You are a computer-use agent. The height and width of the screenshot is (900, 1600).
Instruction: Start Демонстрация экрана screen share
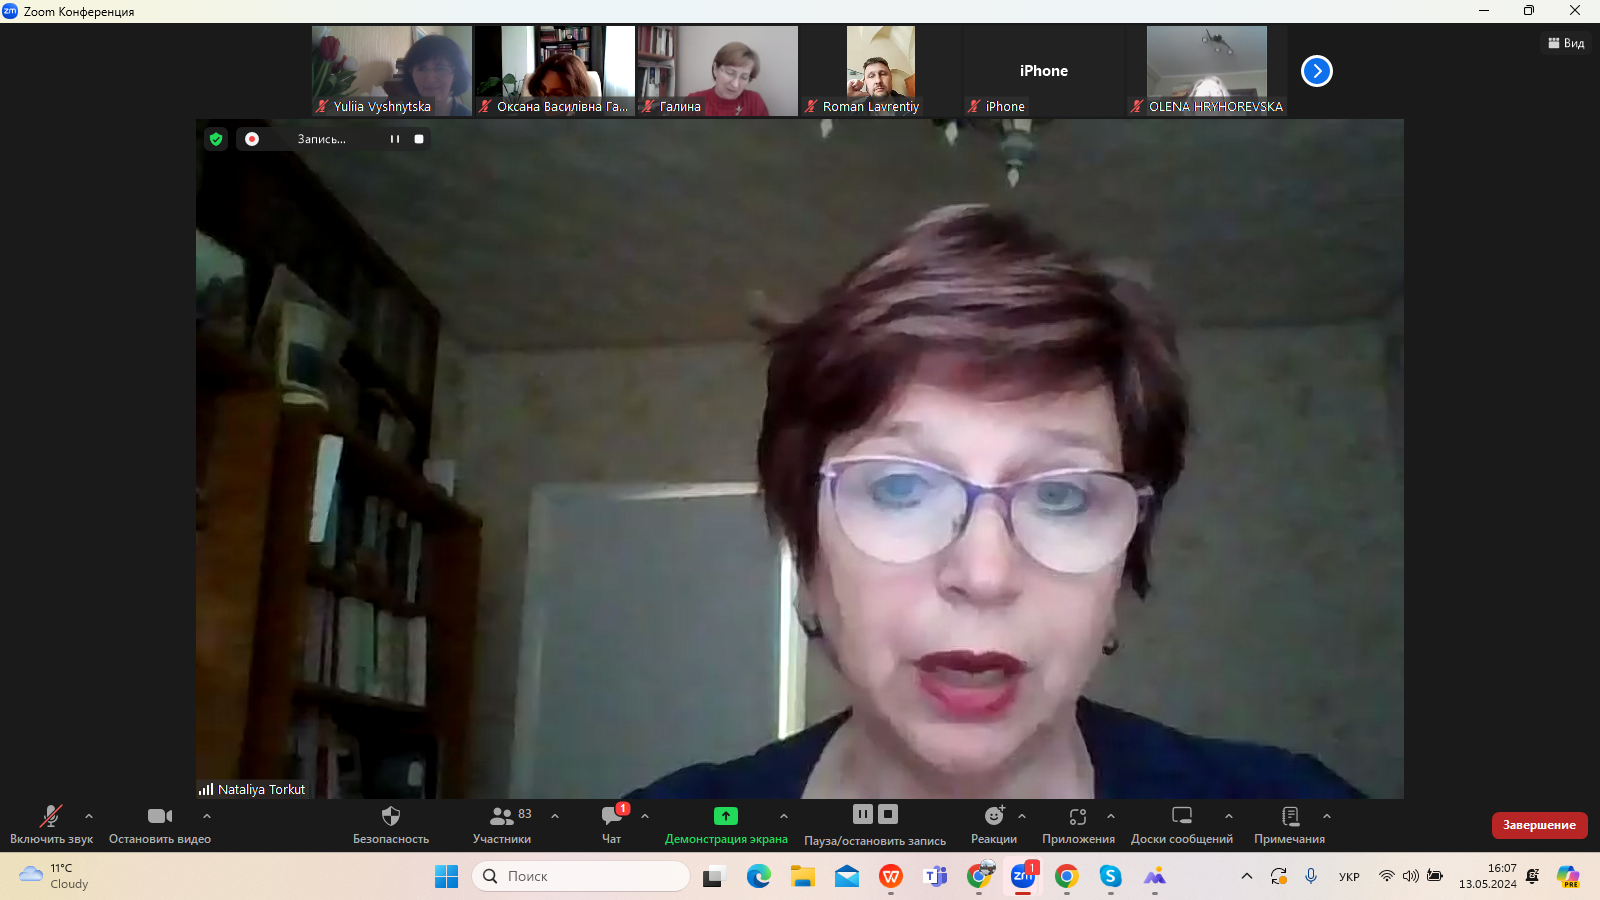[725, 817]
